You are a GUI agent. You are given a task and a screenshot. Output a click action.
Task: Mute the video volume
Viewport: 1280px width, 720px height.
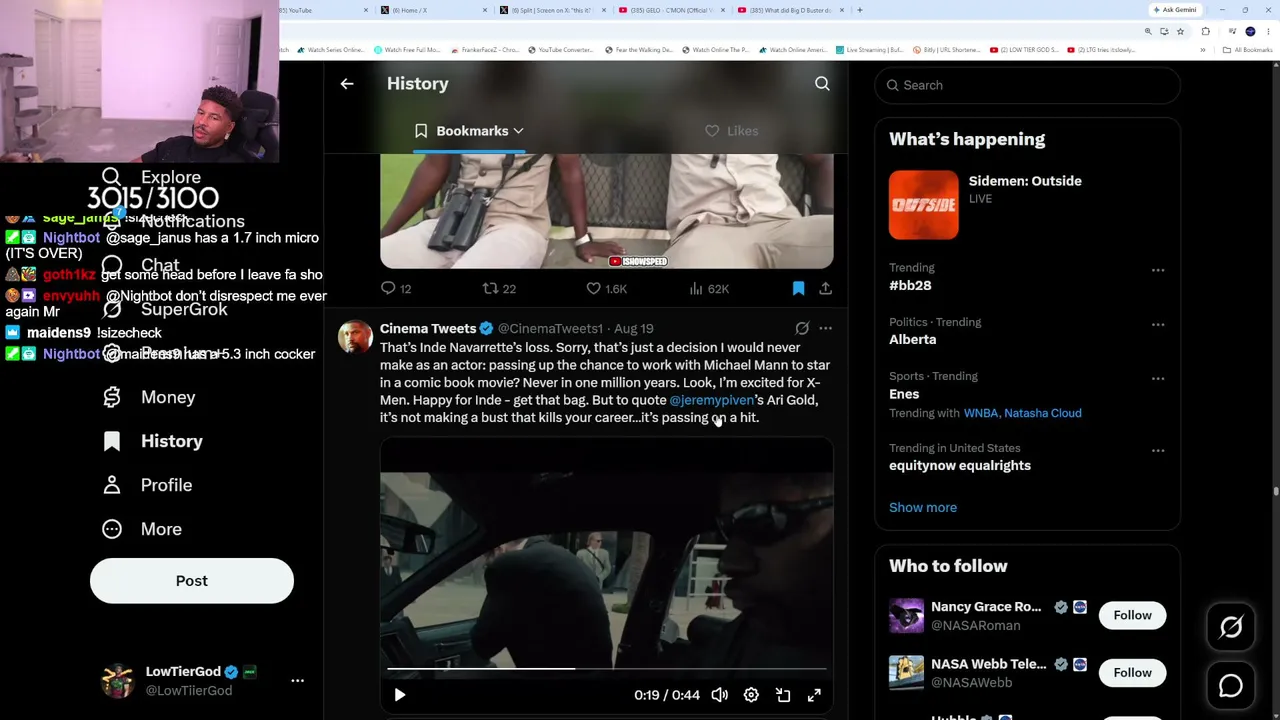(719, 695)
